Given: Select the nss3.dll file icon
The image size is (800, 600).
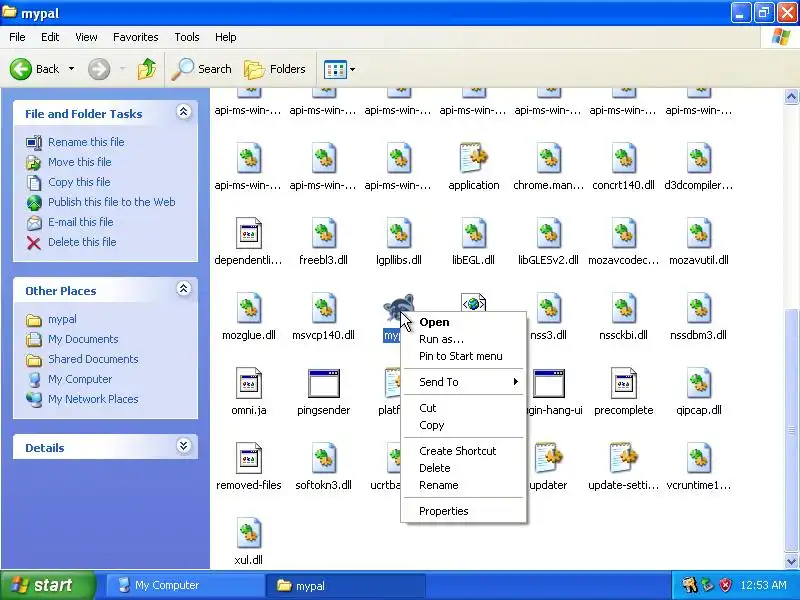Looking at the screenshot, I should [x=548, y=309].
